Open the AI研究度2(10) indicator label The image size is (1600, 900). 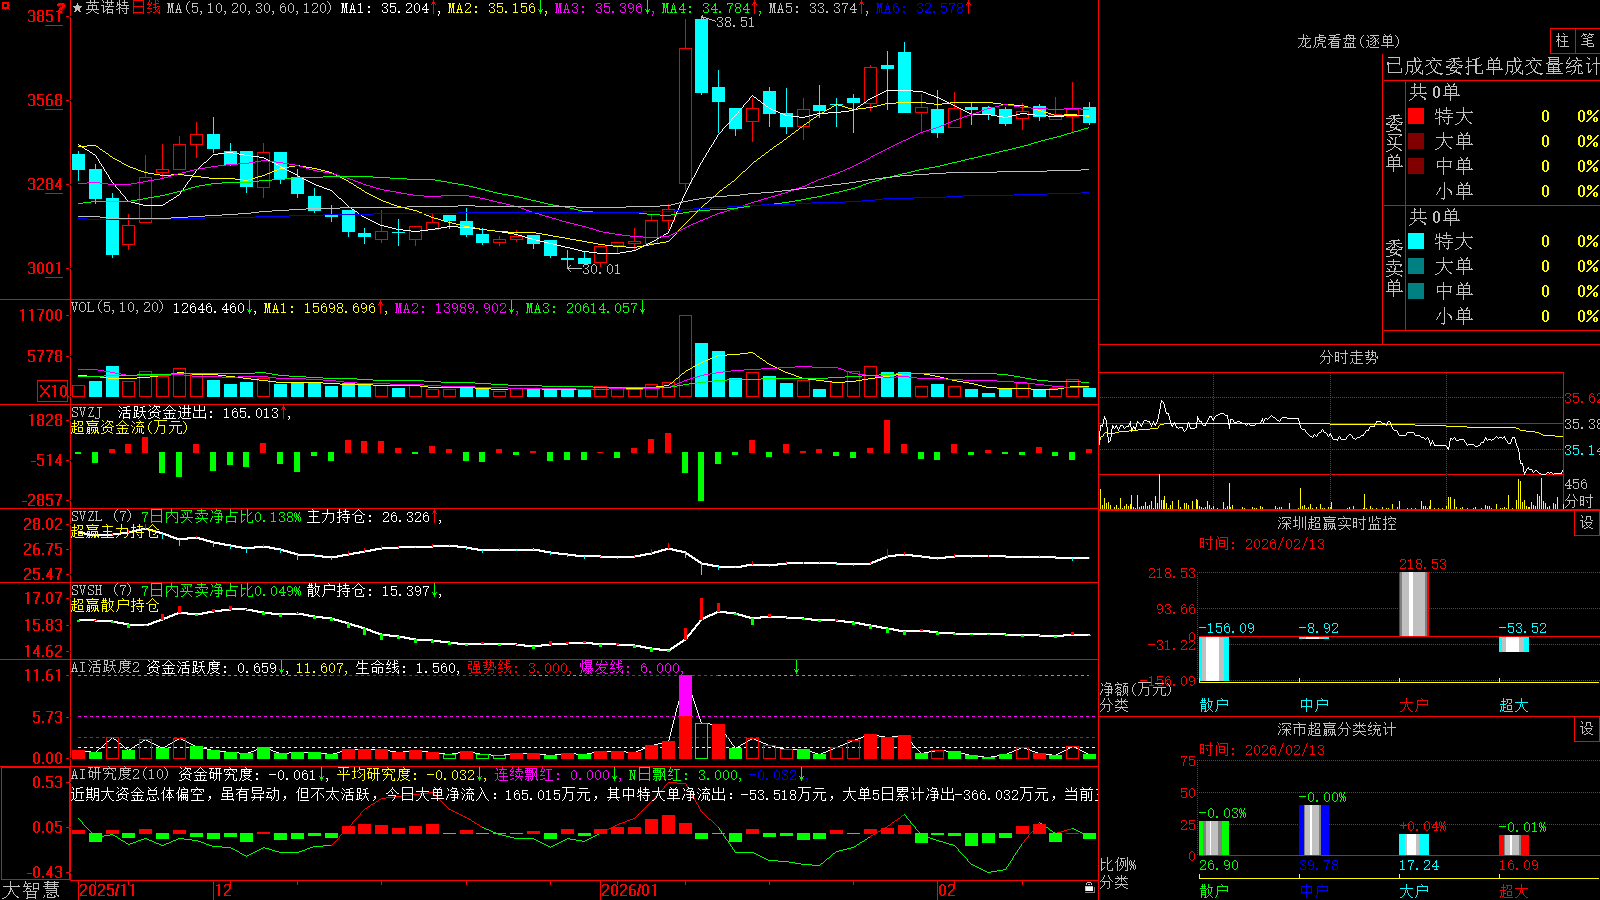[x=121, y=774]
